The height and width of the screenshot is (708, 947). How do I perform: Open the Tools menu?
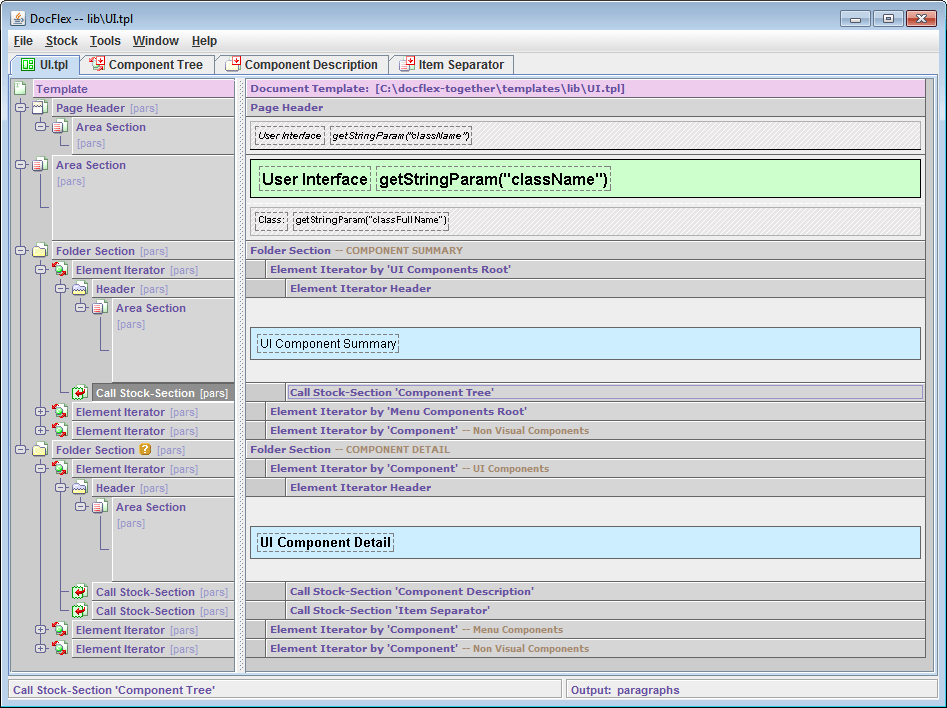point(104,41)
